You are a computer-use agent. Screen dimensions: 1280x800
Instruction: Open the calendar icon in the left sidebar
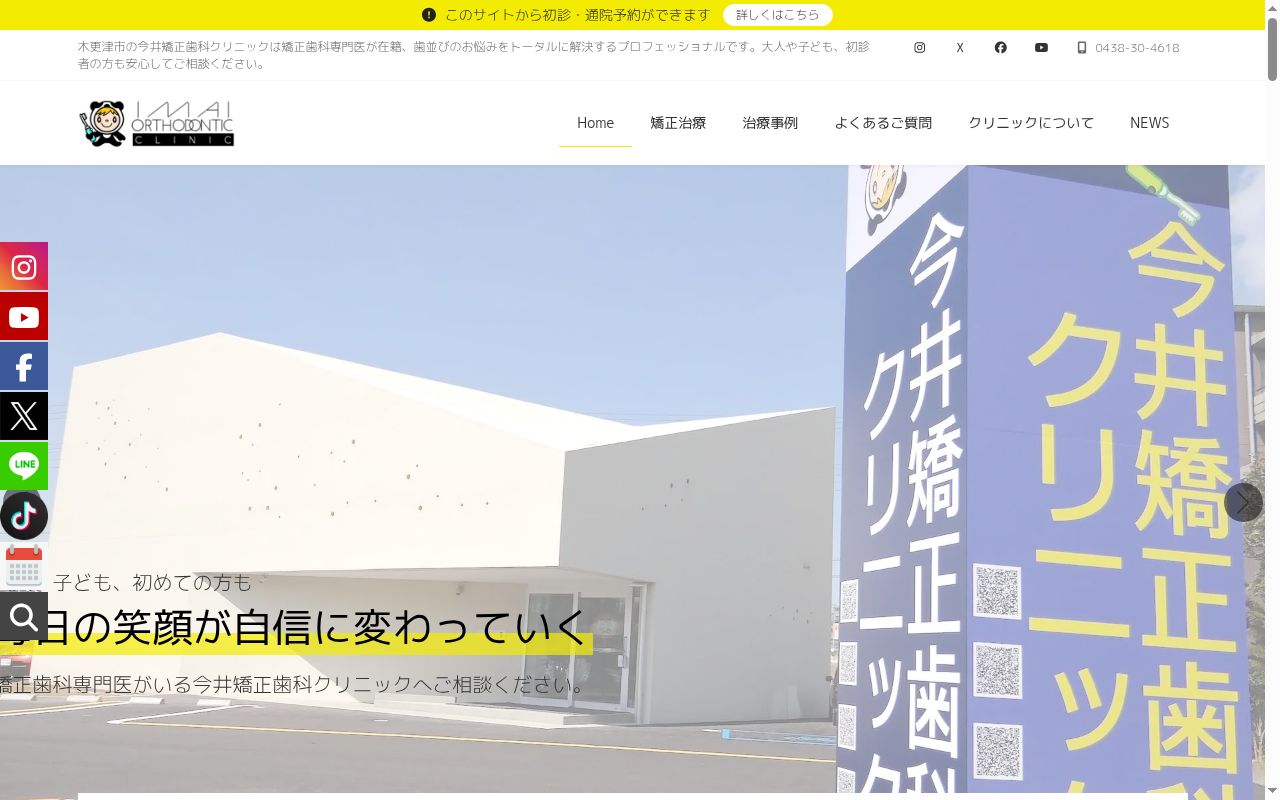(24, 567)
